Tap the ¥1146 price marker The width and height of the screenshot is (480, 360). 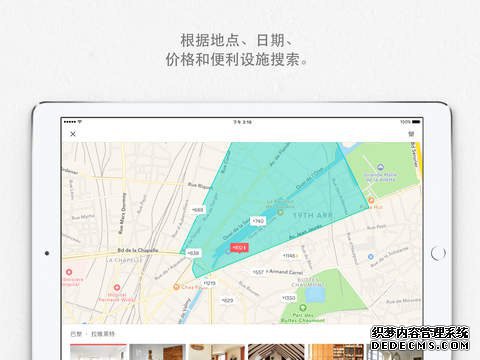289,256
